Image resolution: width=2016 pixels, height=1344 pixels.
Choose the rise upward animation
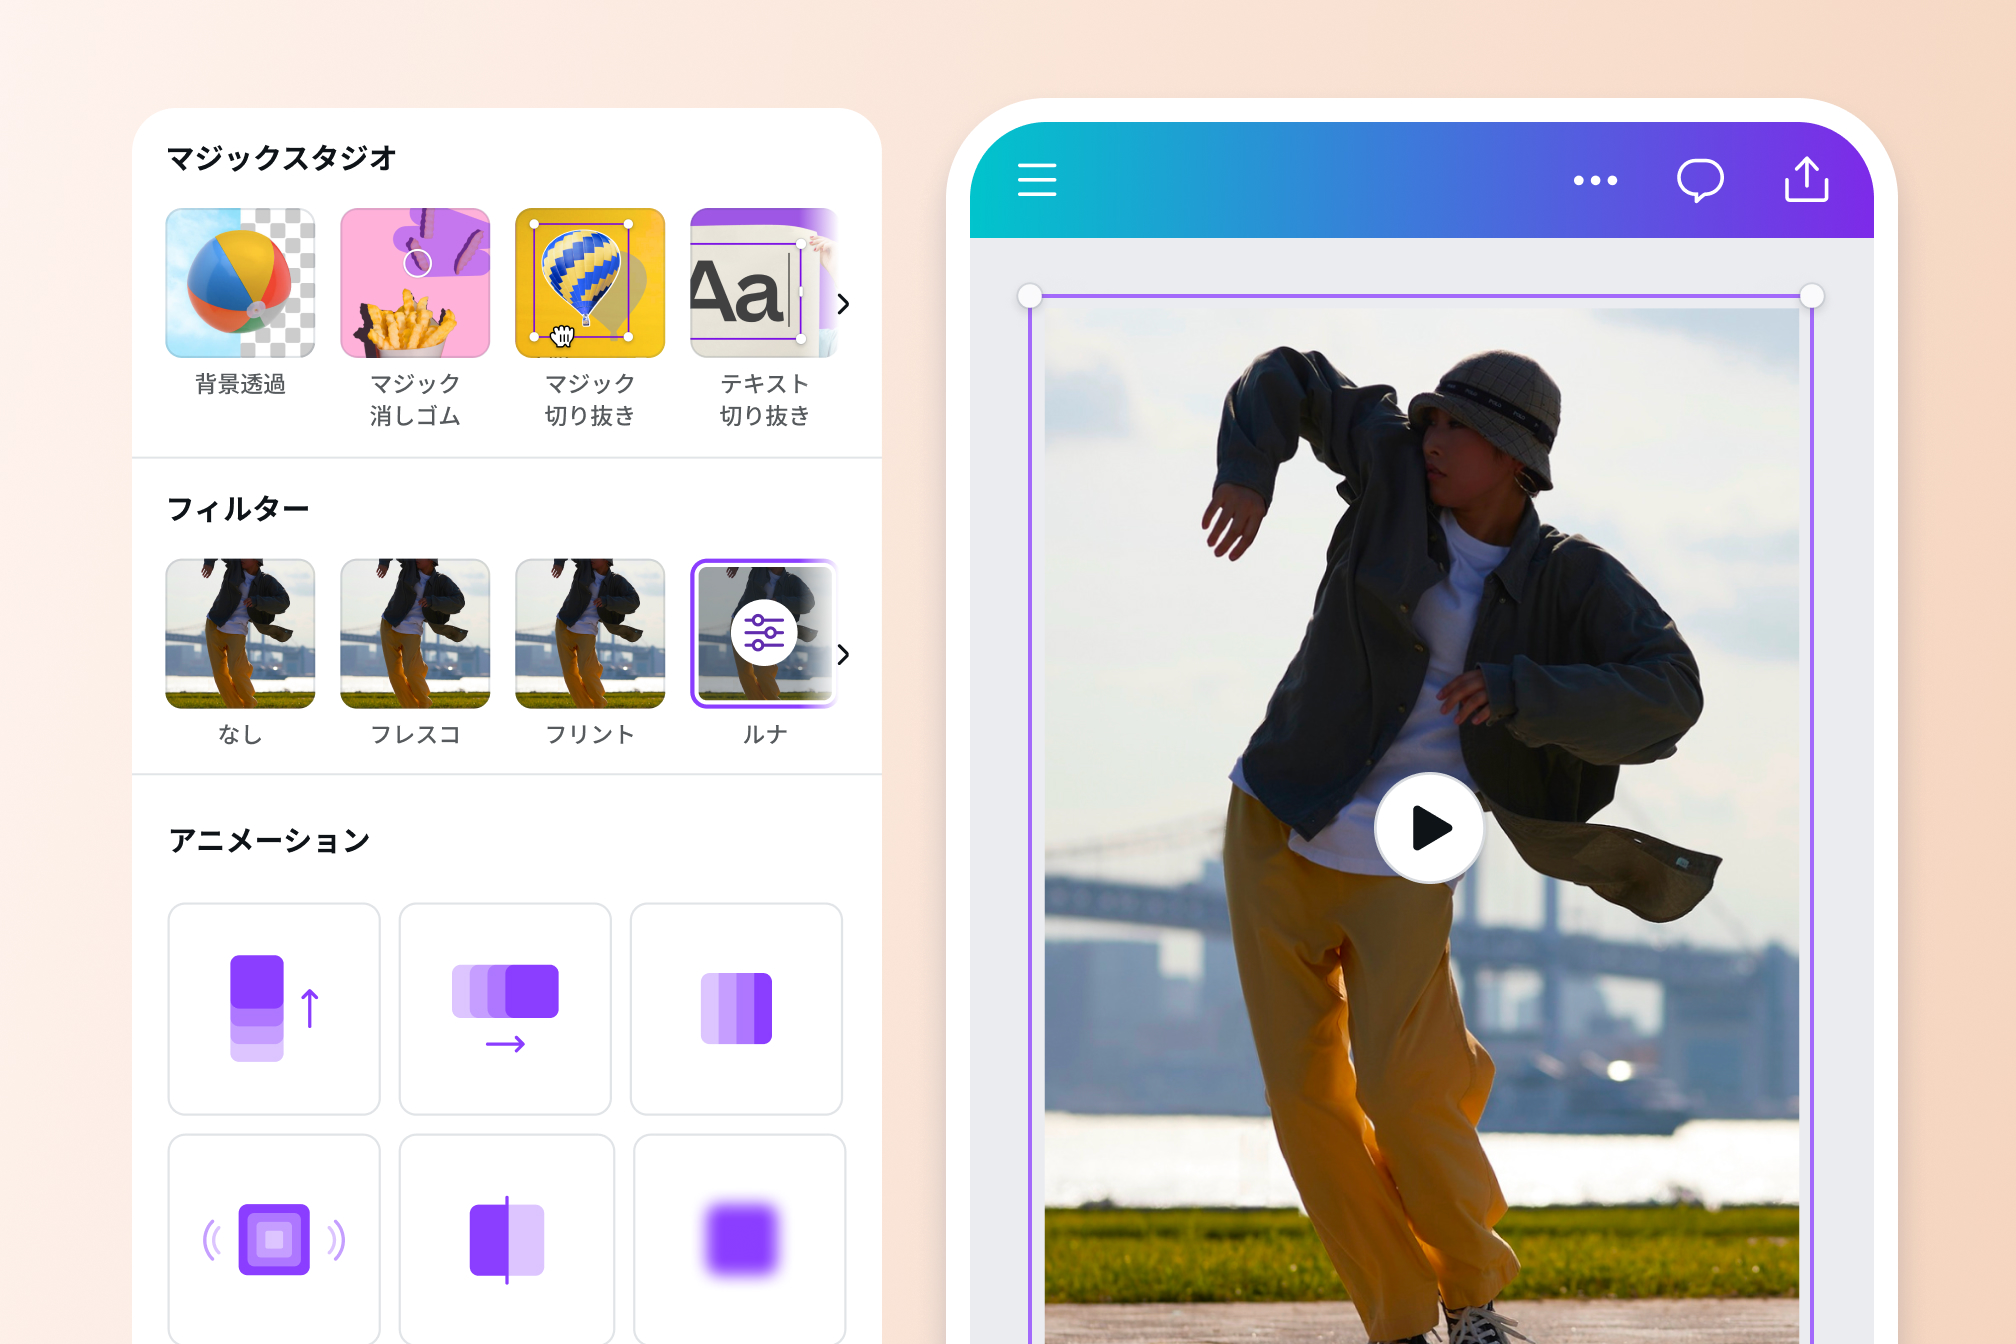point(274,1009)
